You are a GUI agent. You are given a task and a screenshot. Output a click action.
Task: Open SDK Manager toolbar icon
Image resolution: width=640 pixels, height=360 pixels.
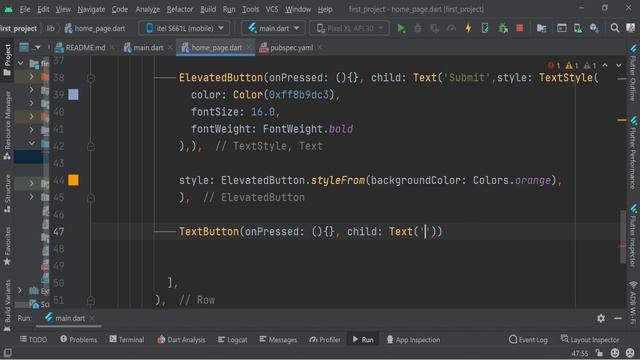tap(594, 28)
